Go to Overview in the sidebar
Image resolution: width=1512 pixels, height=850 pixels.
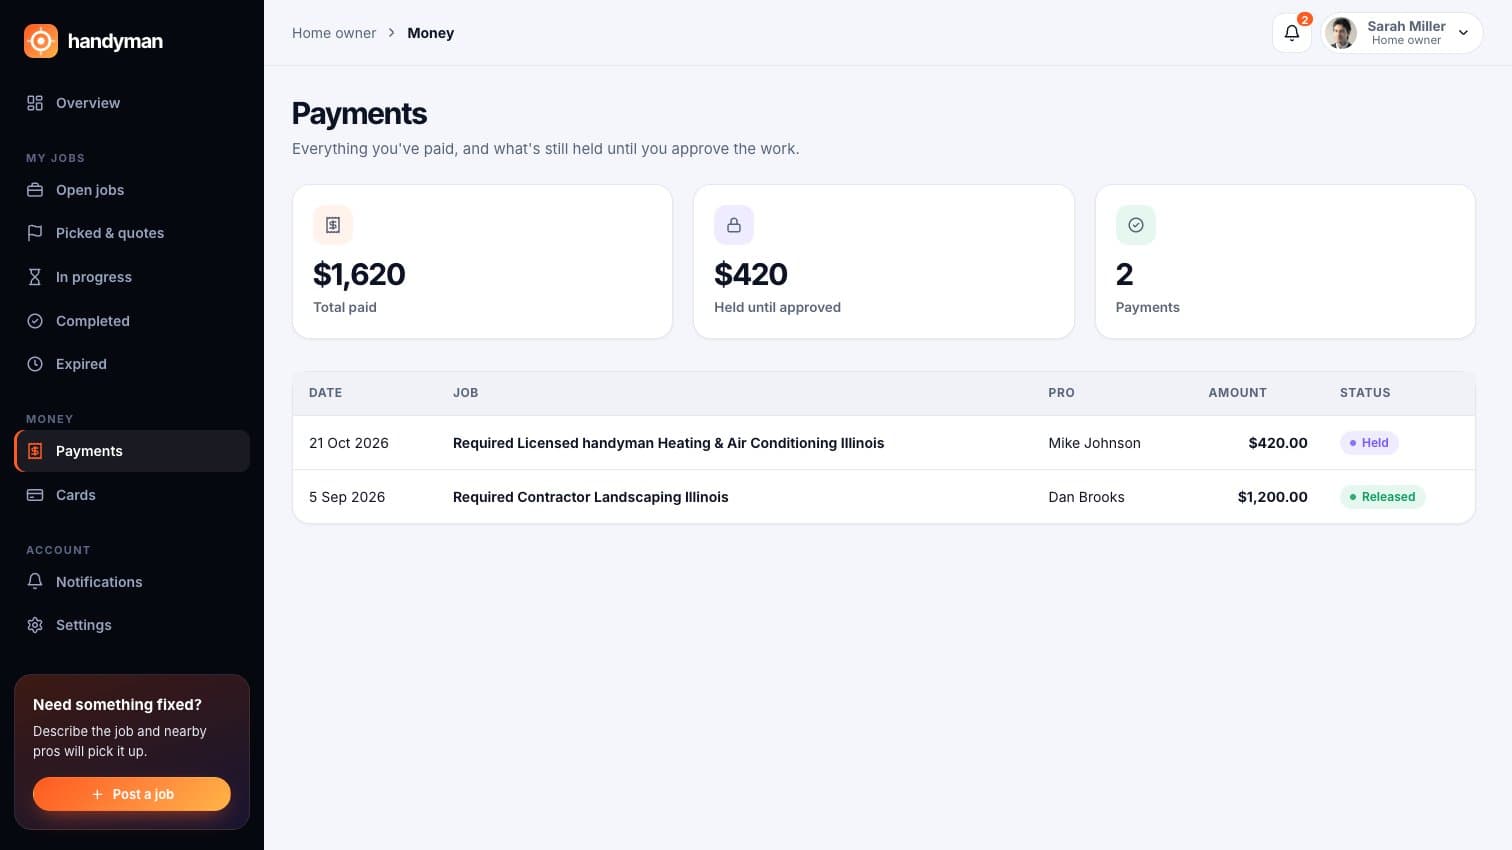point(132,103)
